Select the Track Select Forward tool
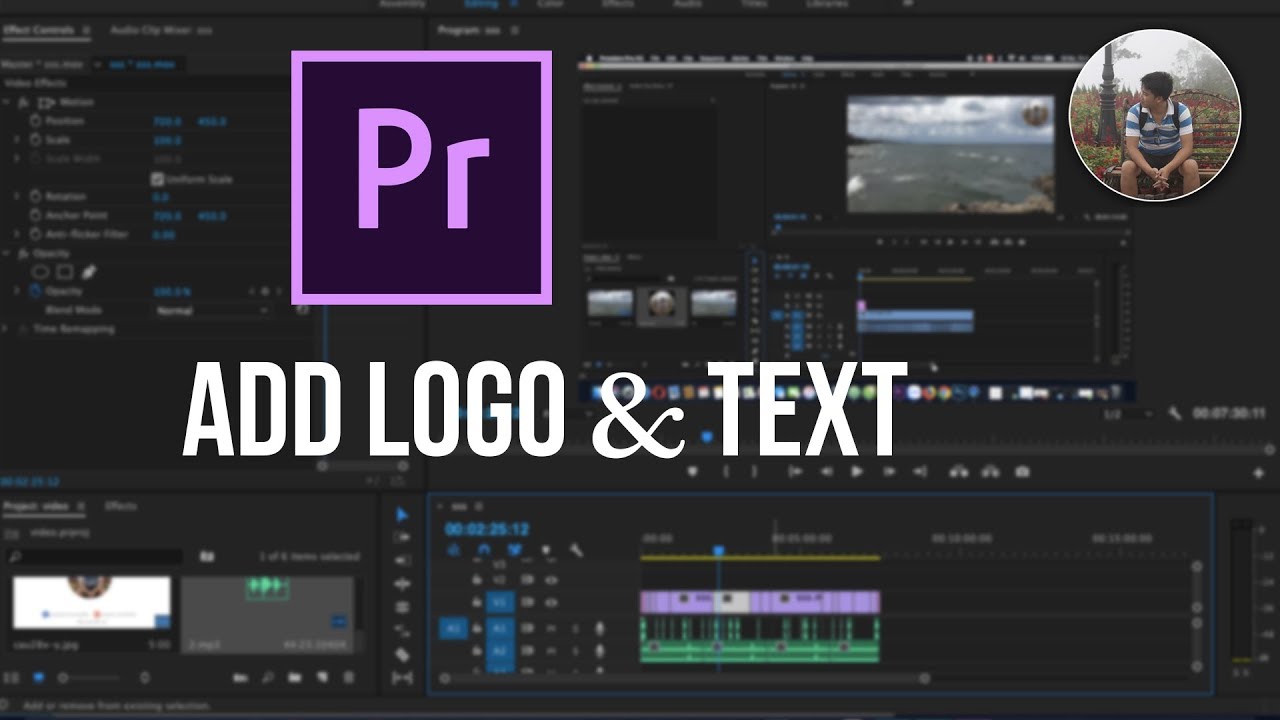The image size is (1280, 720). point(402,537)
